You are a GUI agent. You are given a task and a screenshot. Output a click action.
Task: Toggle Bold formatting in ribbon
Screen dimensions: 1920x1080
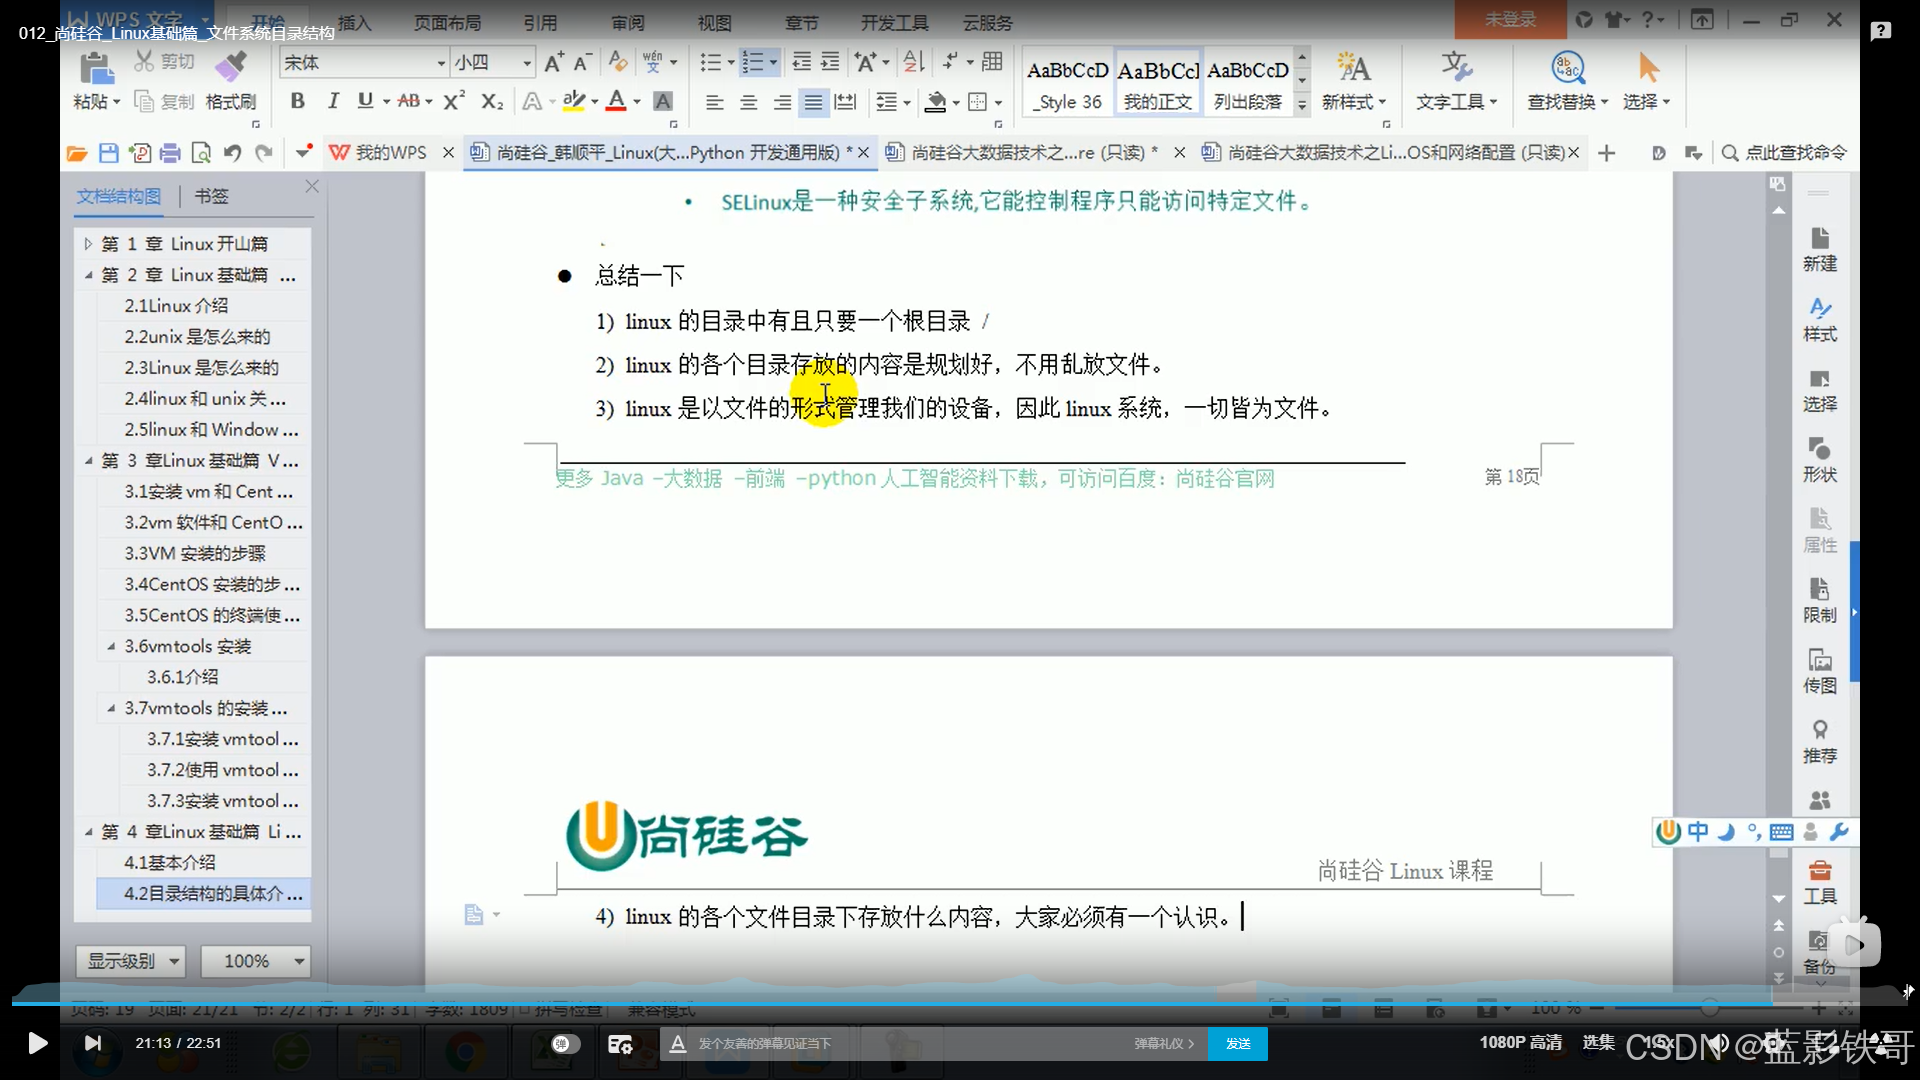(297, 101)
